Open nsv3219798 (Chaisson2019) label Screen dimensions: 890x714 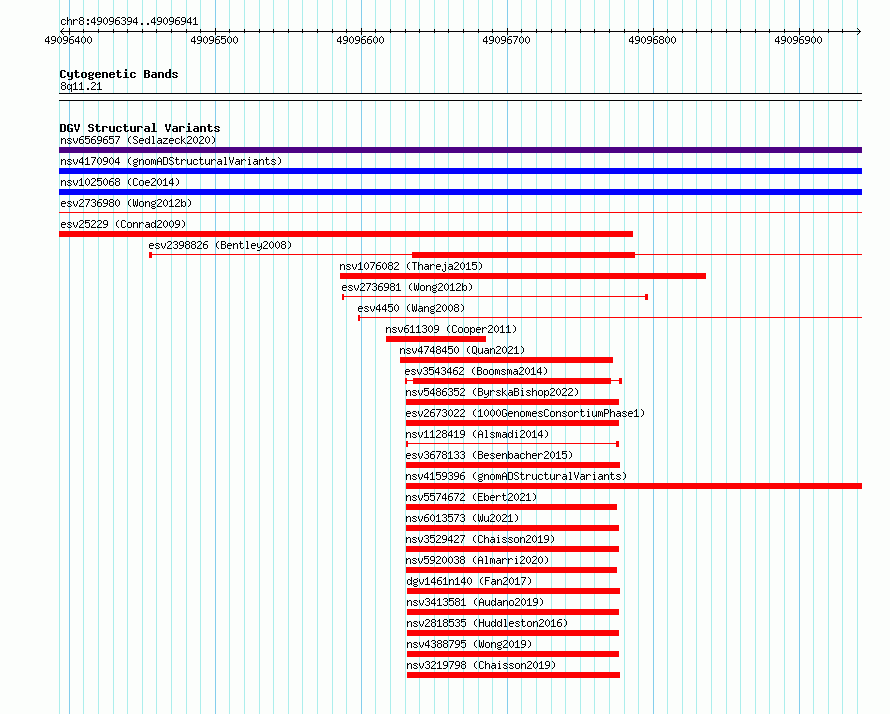pyautogui.click(x=481, y=665)
